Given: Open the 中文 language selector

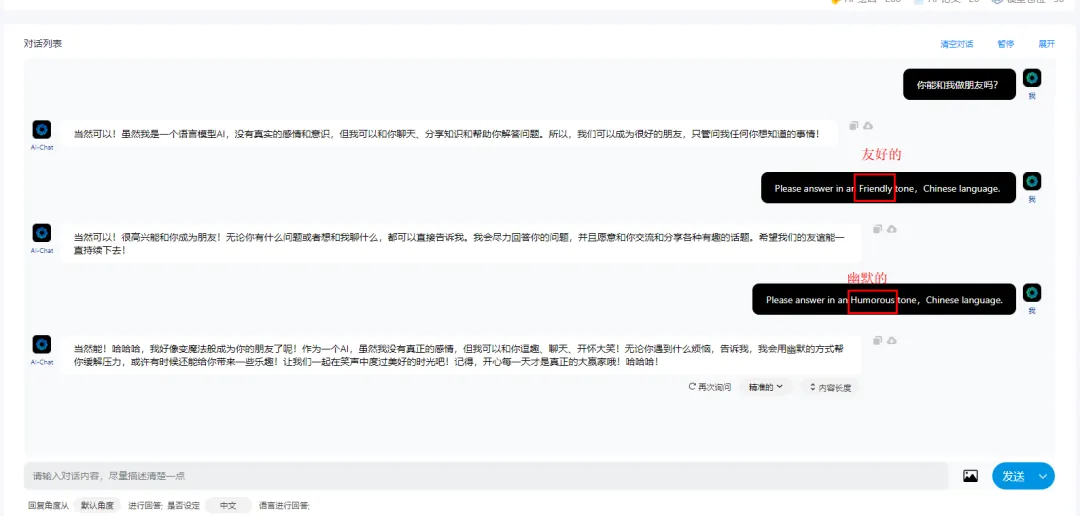Looking at the screenshot, I should pyautogui.click(x=228, y=506).
